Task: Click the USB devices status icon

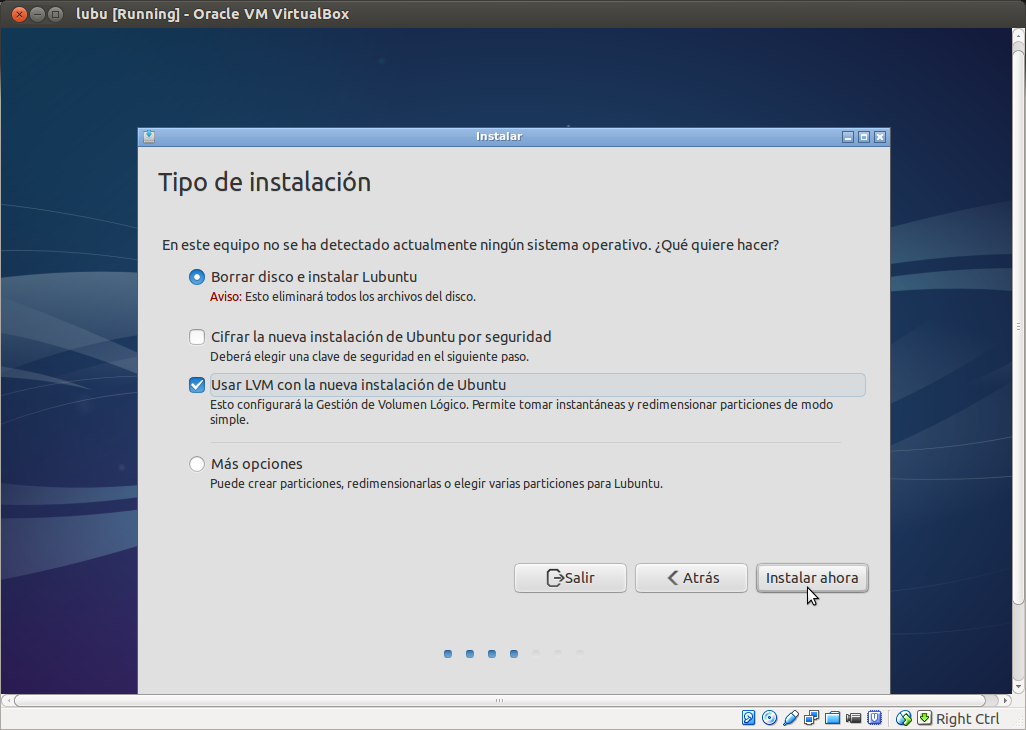Action: pos(790,718)
